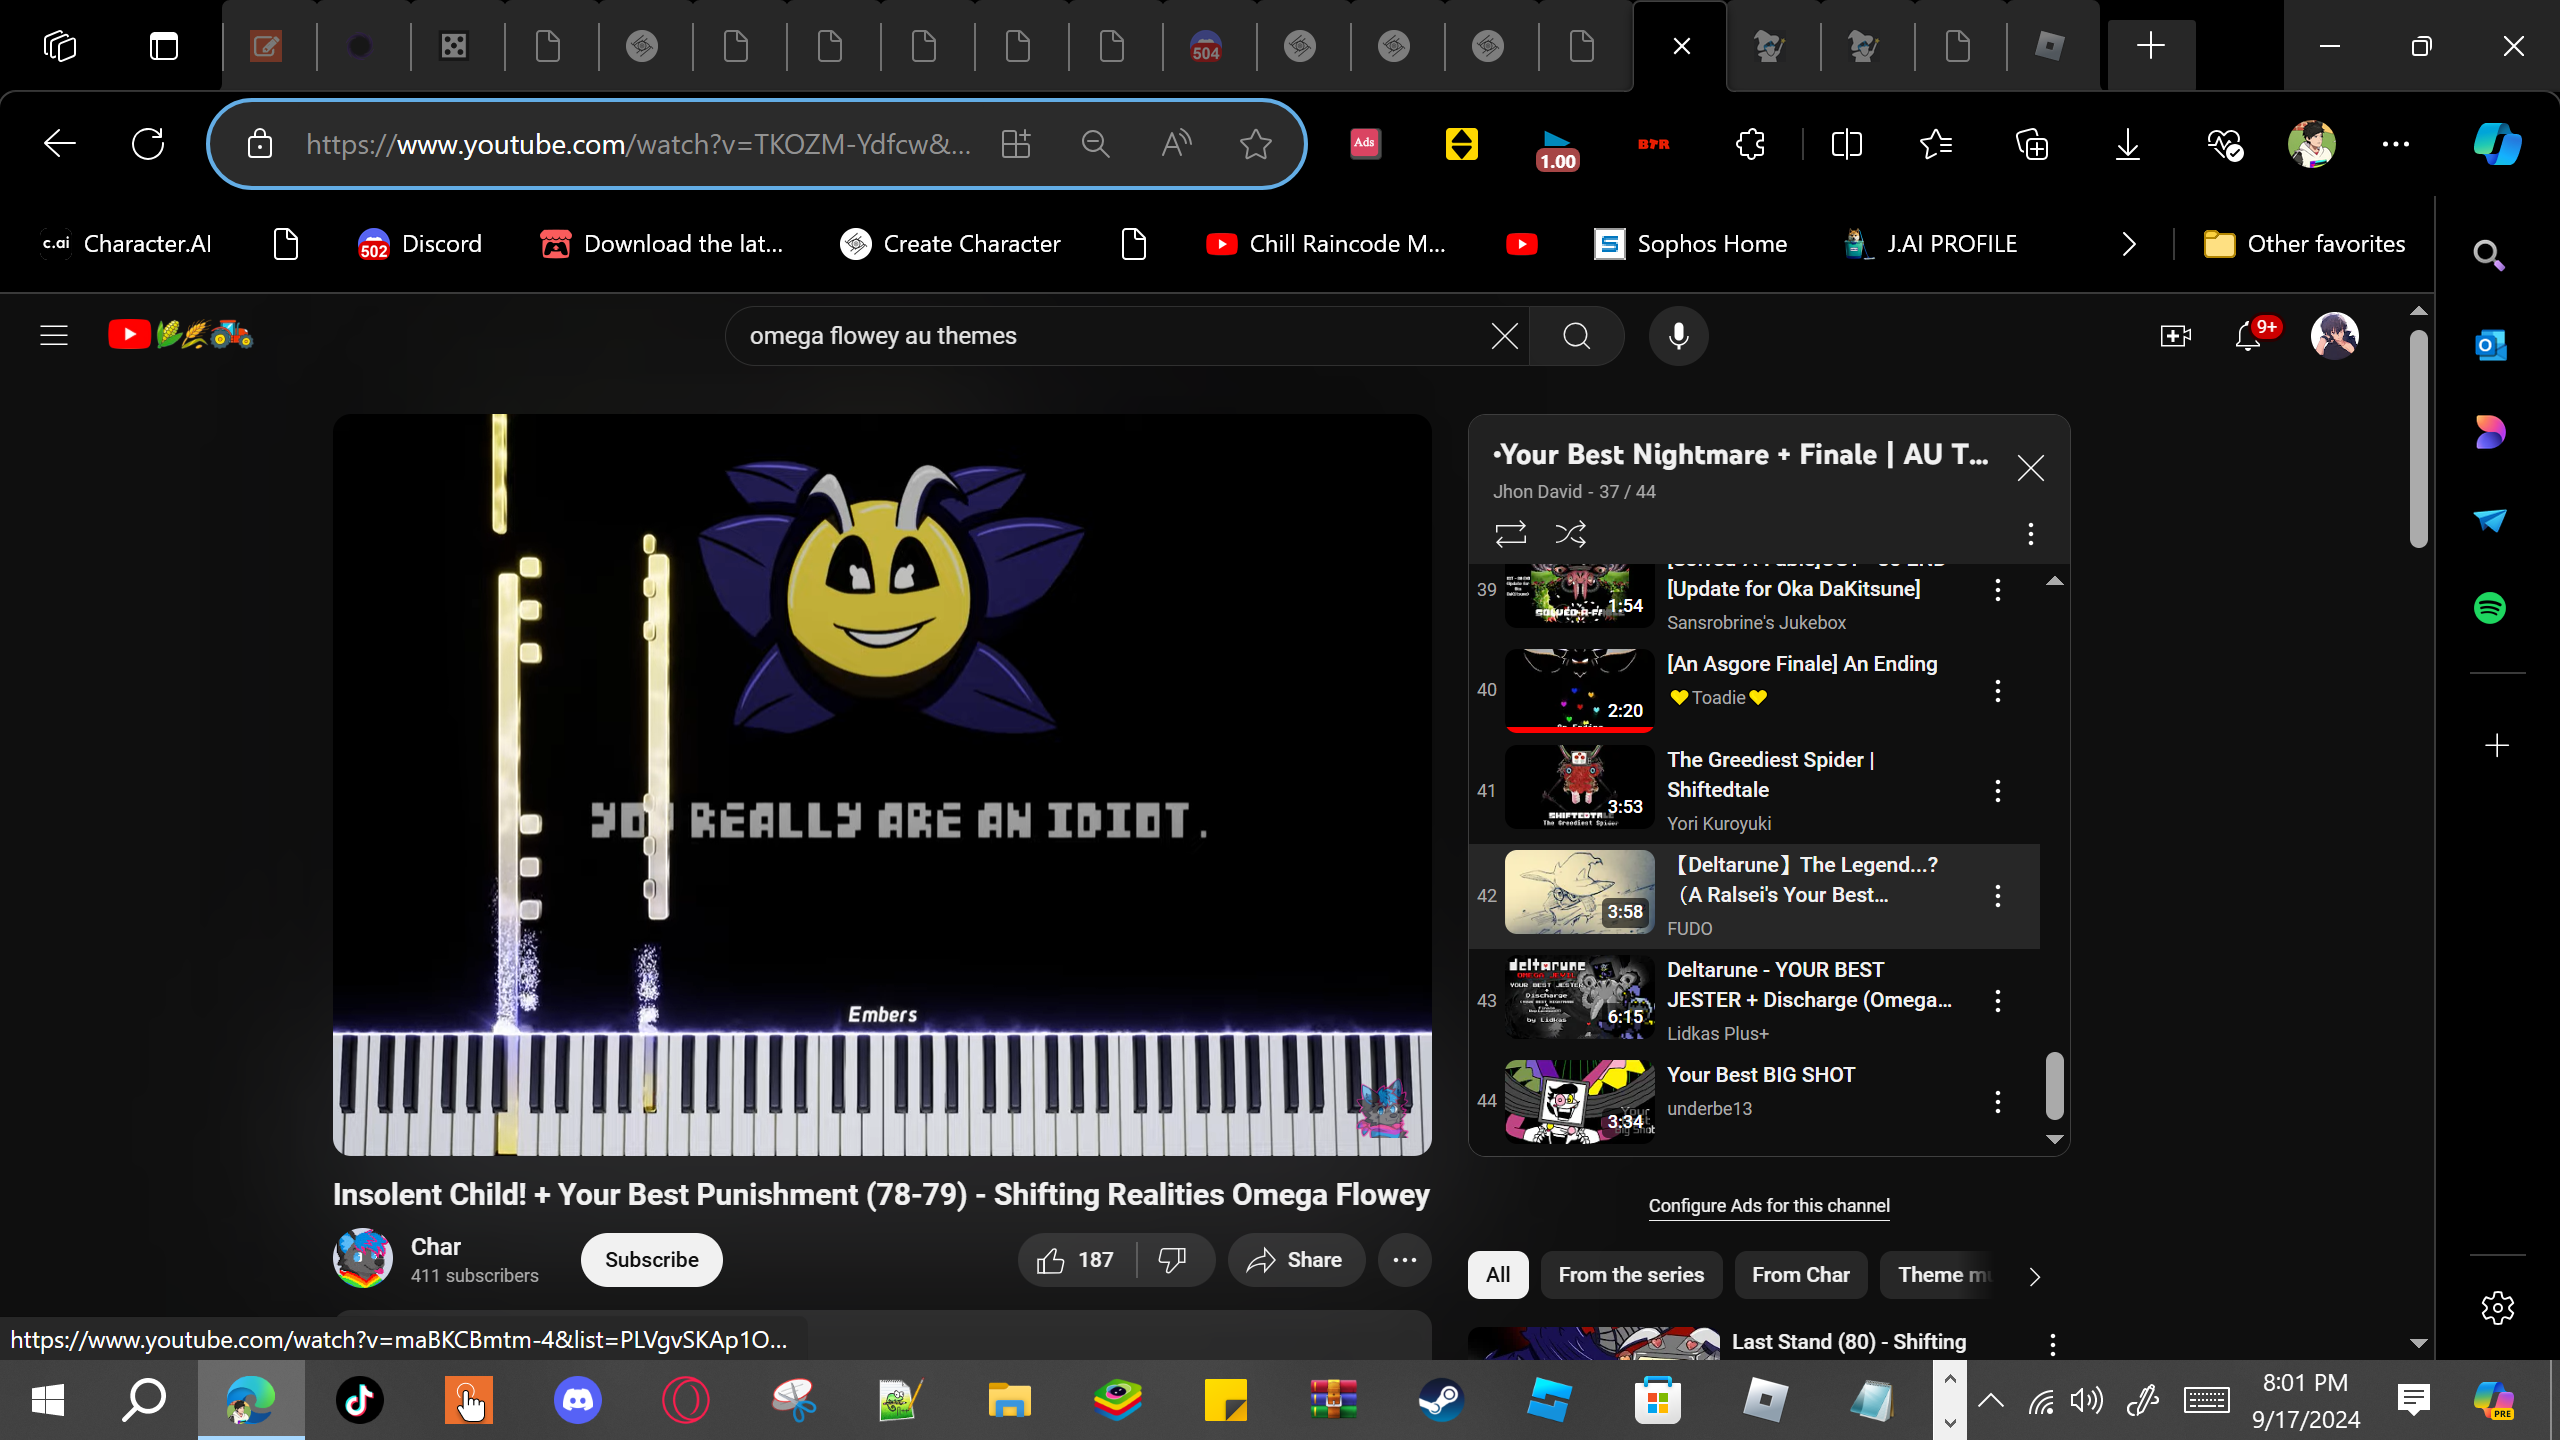Show more filter chips arrow
The width and height of the screenshot is (2560, 1440).
(2034, 1276)
